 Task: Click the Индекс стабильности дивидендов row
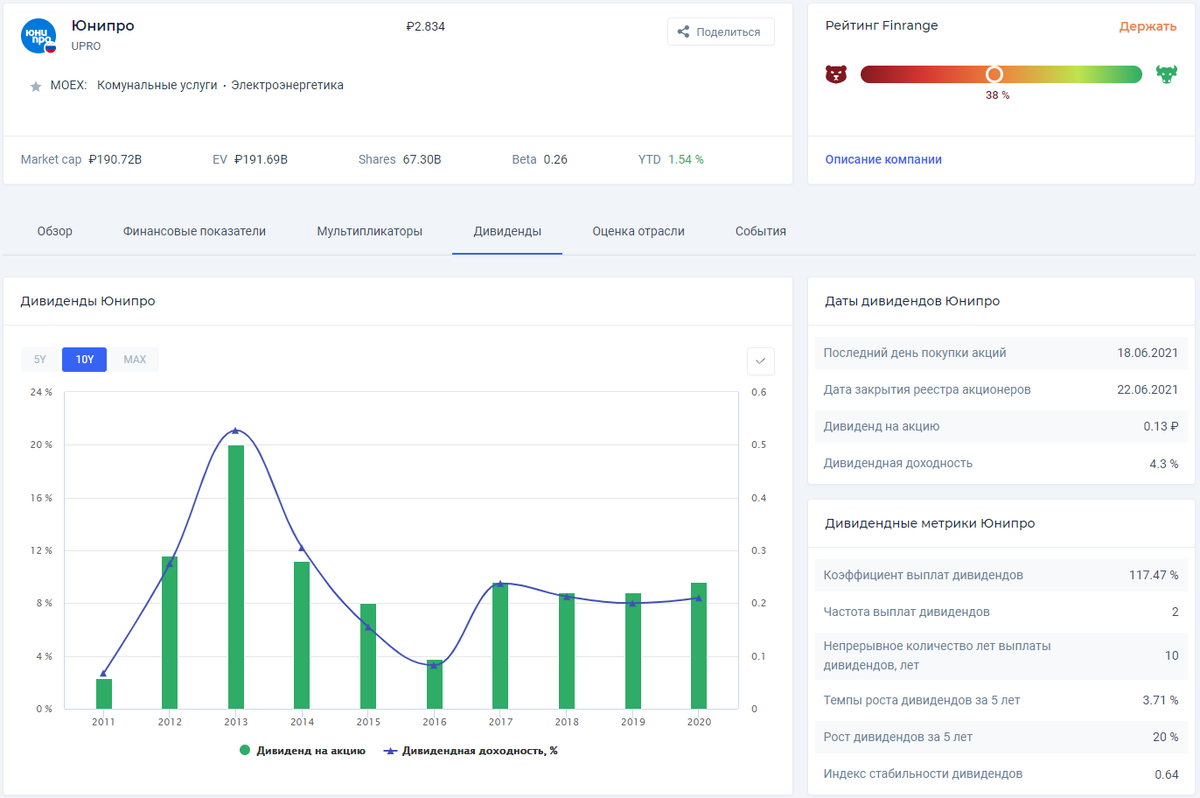[x=1001, y=774]
